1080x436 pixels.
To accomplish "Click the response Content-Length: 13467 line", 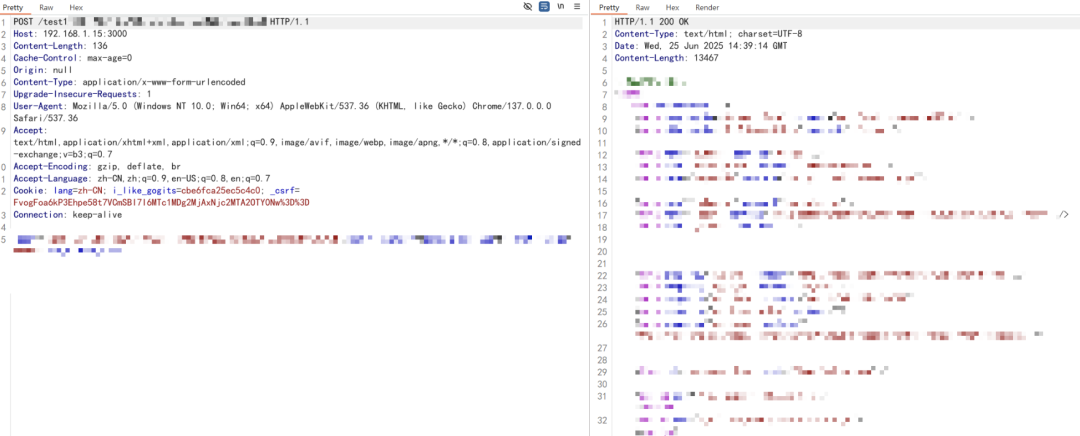I will (664, 57).
